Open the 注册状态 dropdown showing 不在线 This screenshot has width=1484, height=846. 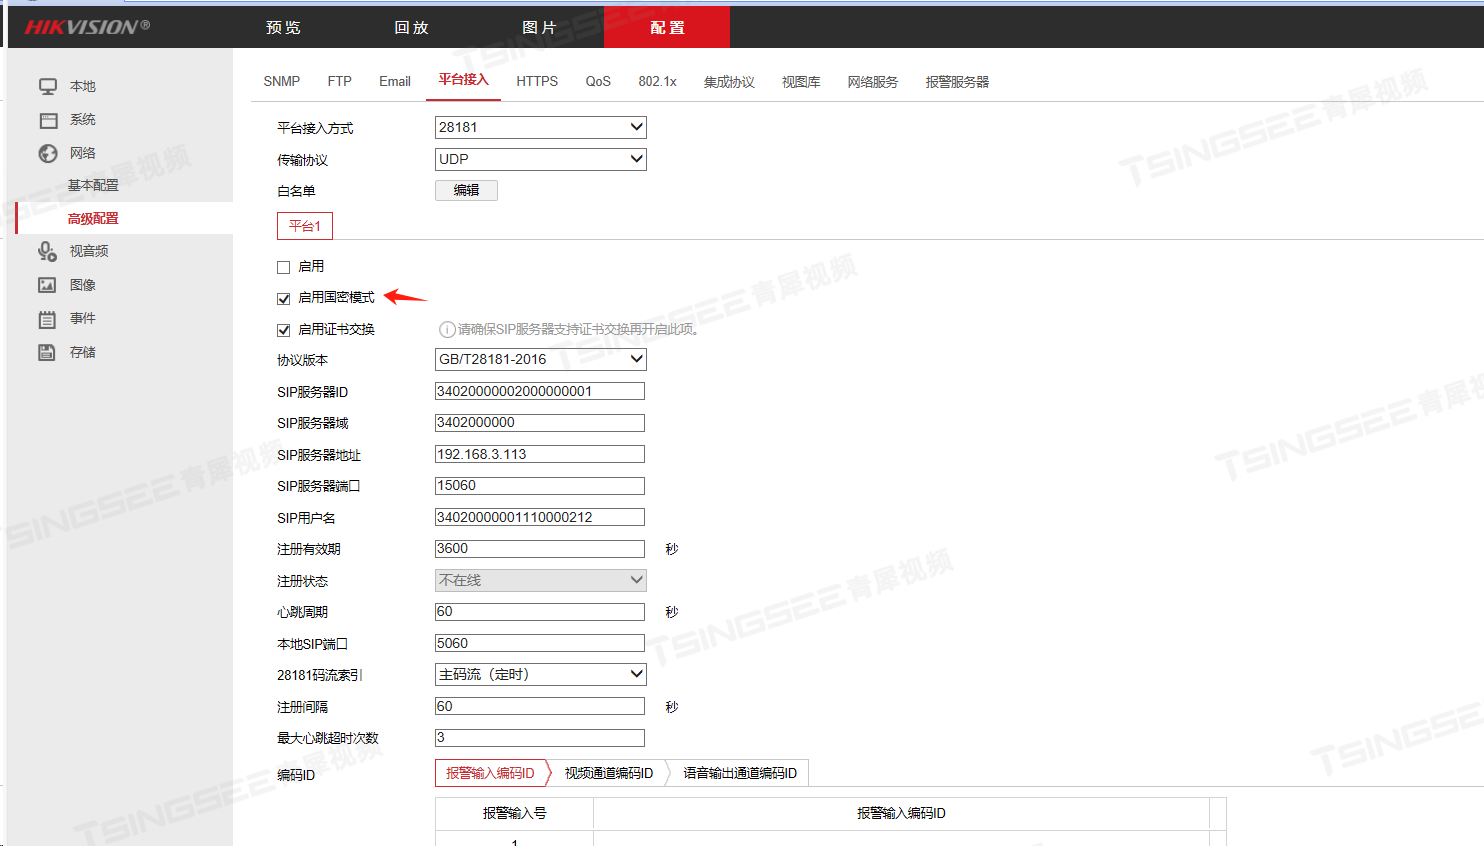coord(541,580)
